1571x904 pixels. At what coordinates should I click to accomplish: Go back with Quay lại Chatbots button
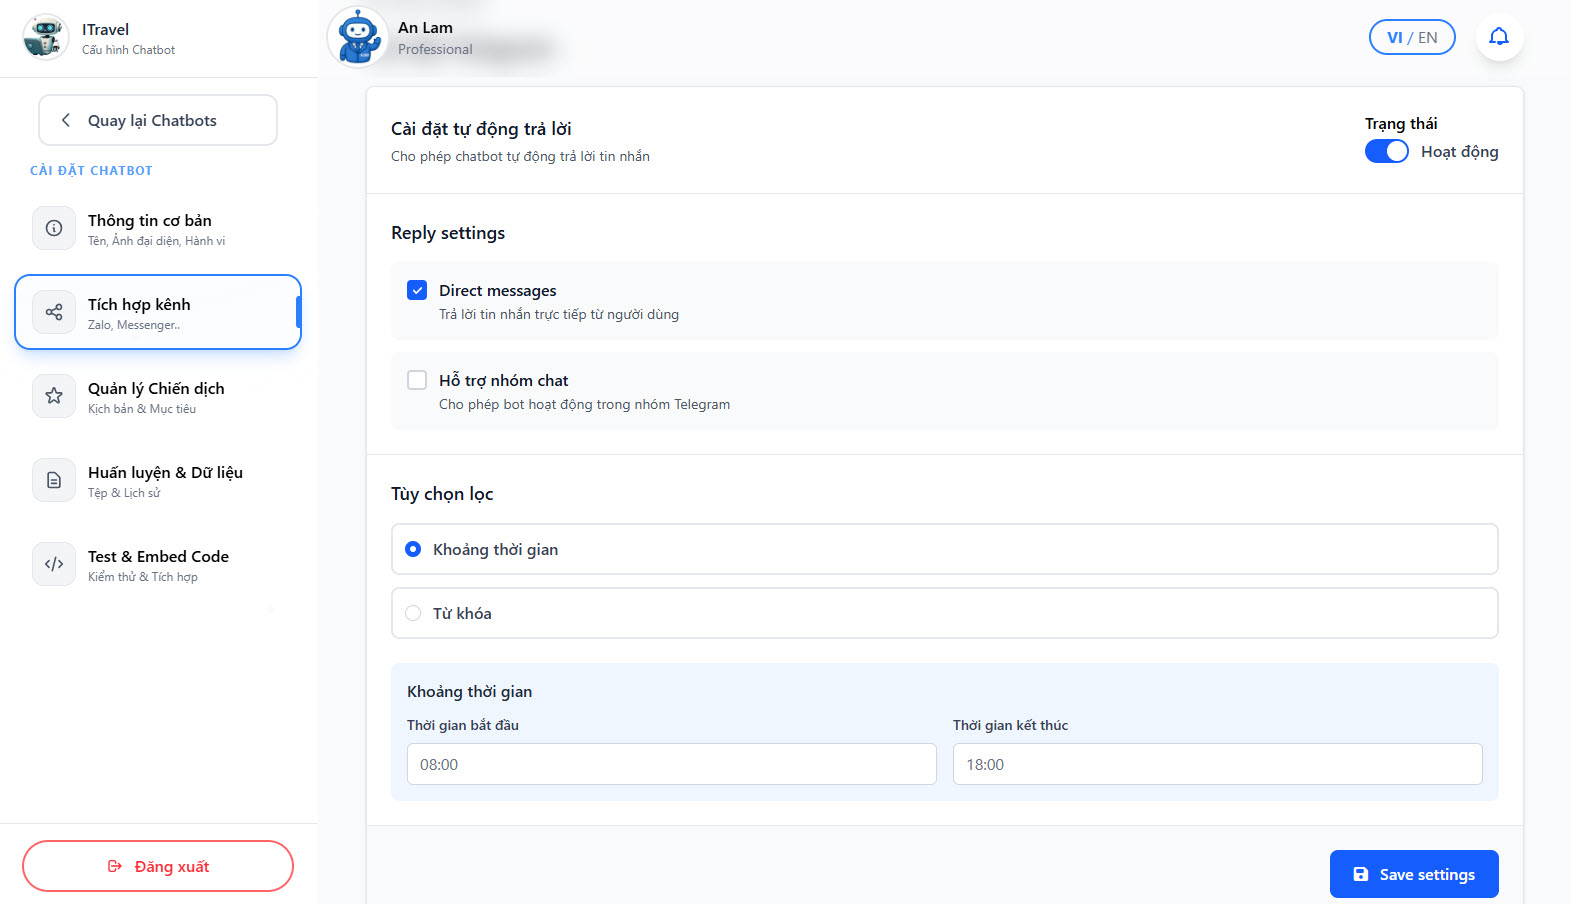pyautogui.click(x=158, y=120)
